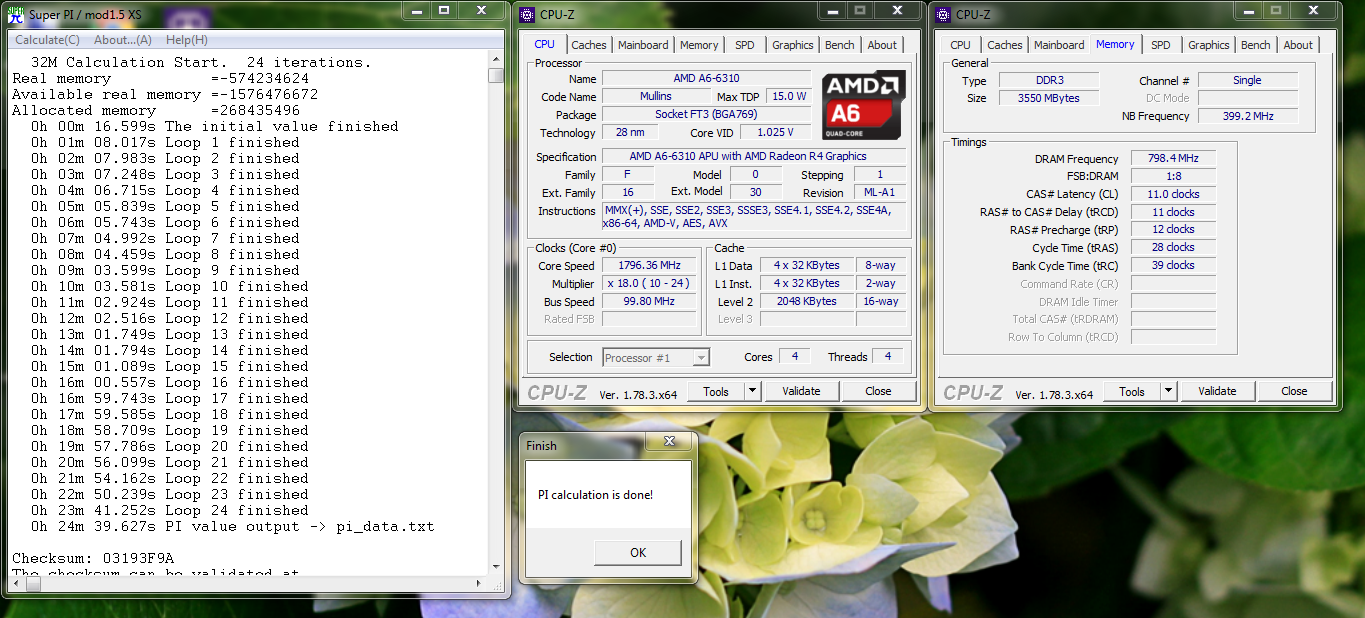Click 'PI calculation is done!' message
The image size is (1365, 618).
pyautogui.click(x=595, y=494)
